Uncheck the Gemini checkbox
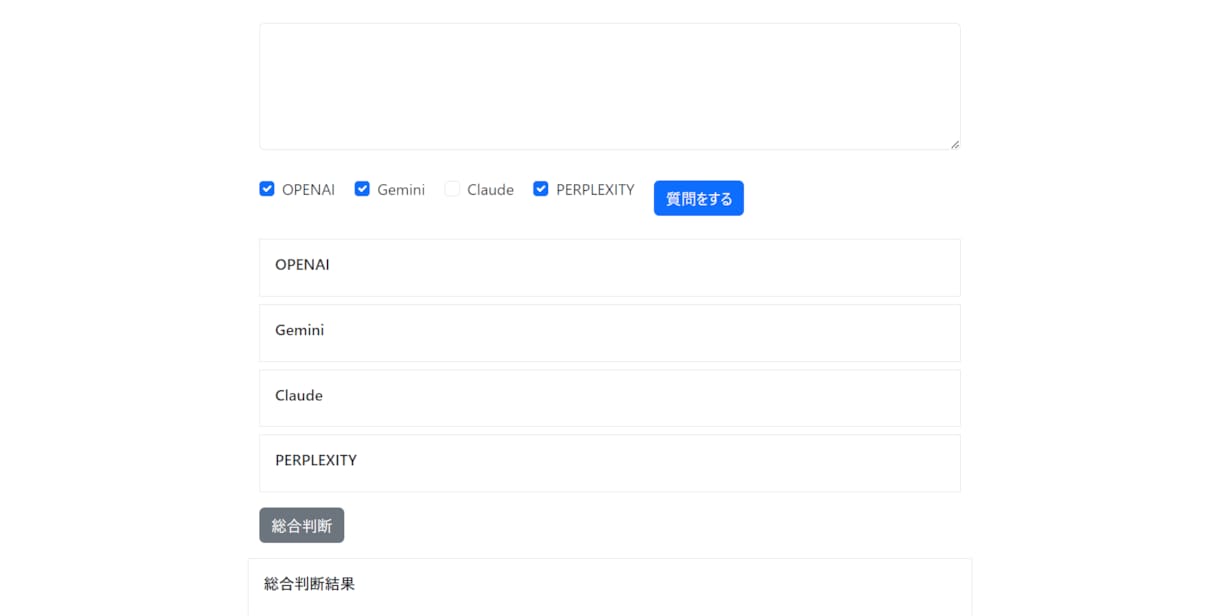 (x=362, y=189)
